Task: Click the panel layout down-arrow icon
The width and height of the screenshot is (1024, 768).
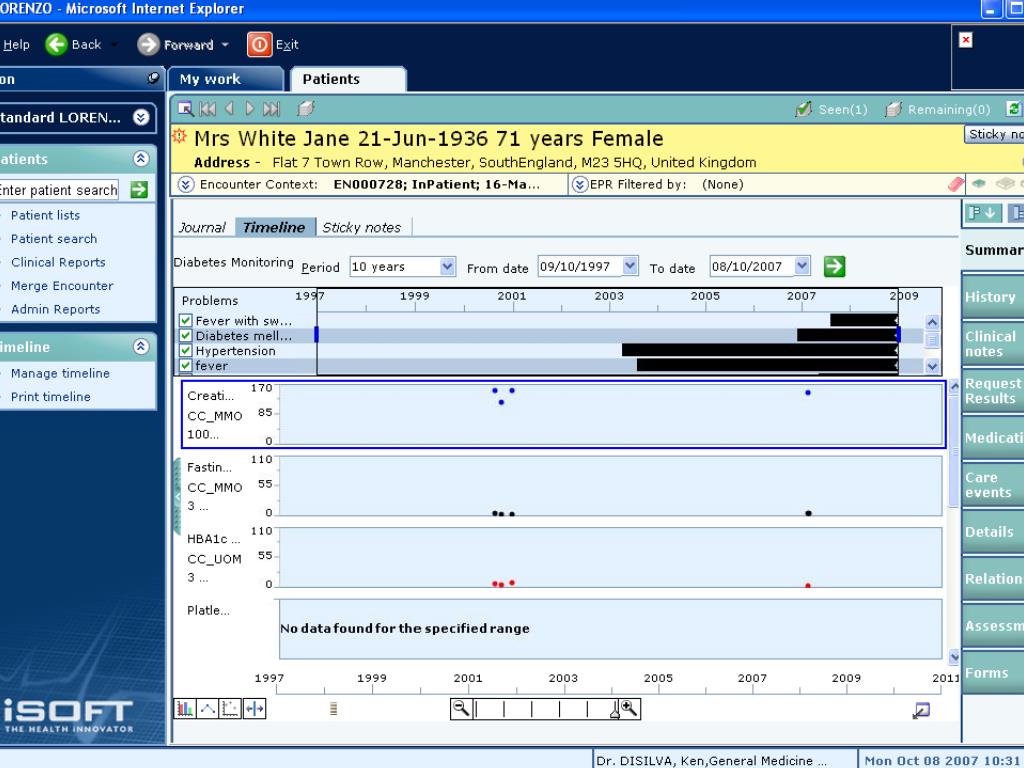Action: pos(982,212)
